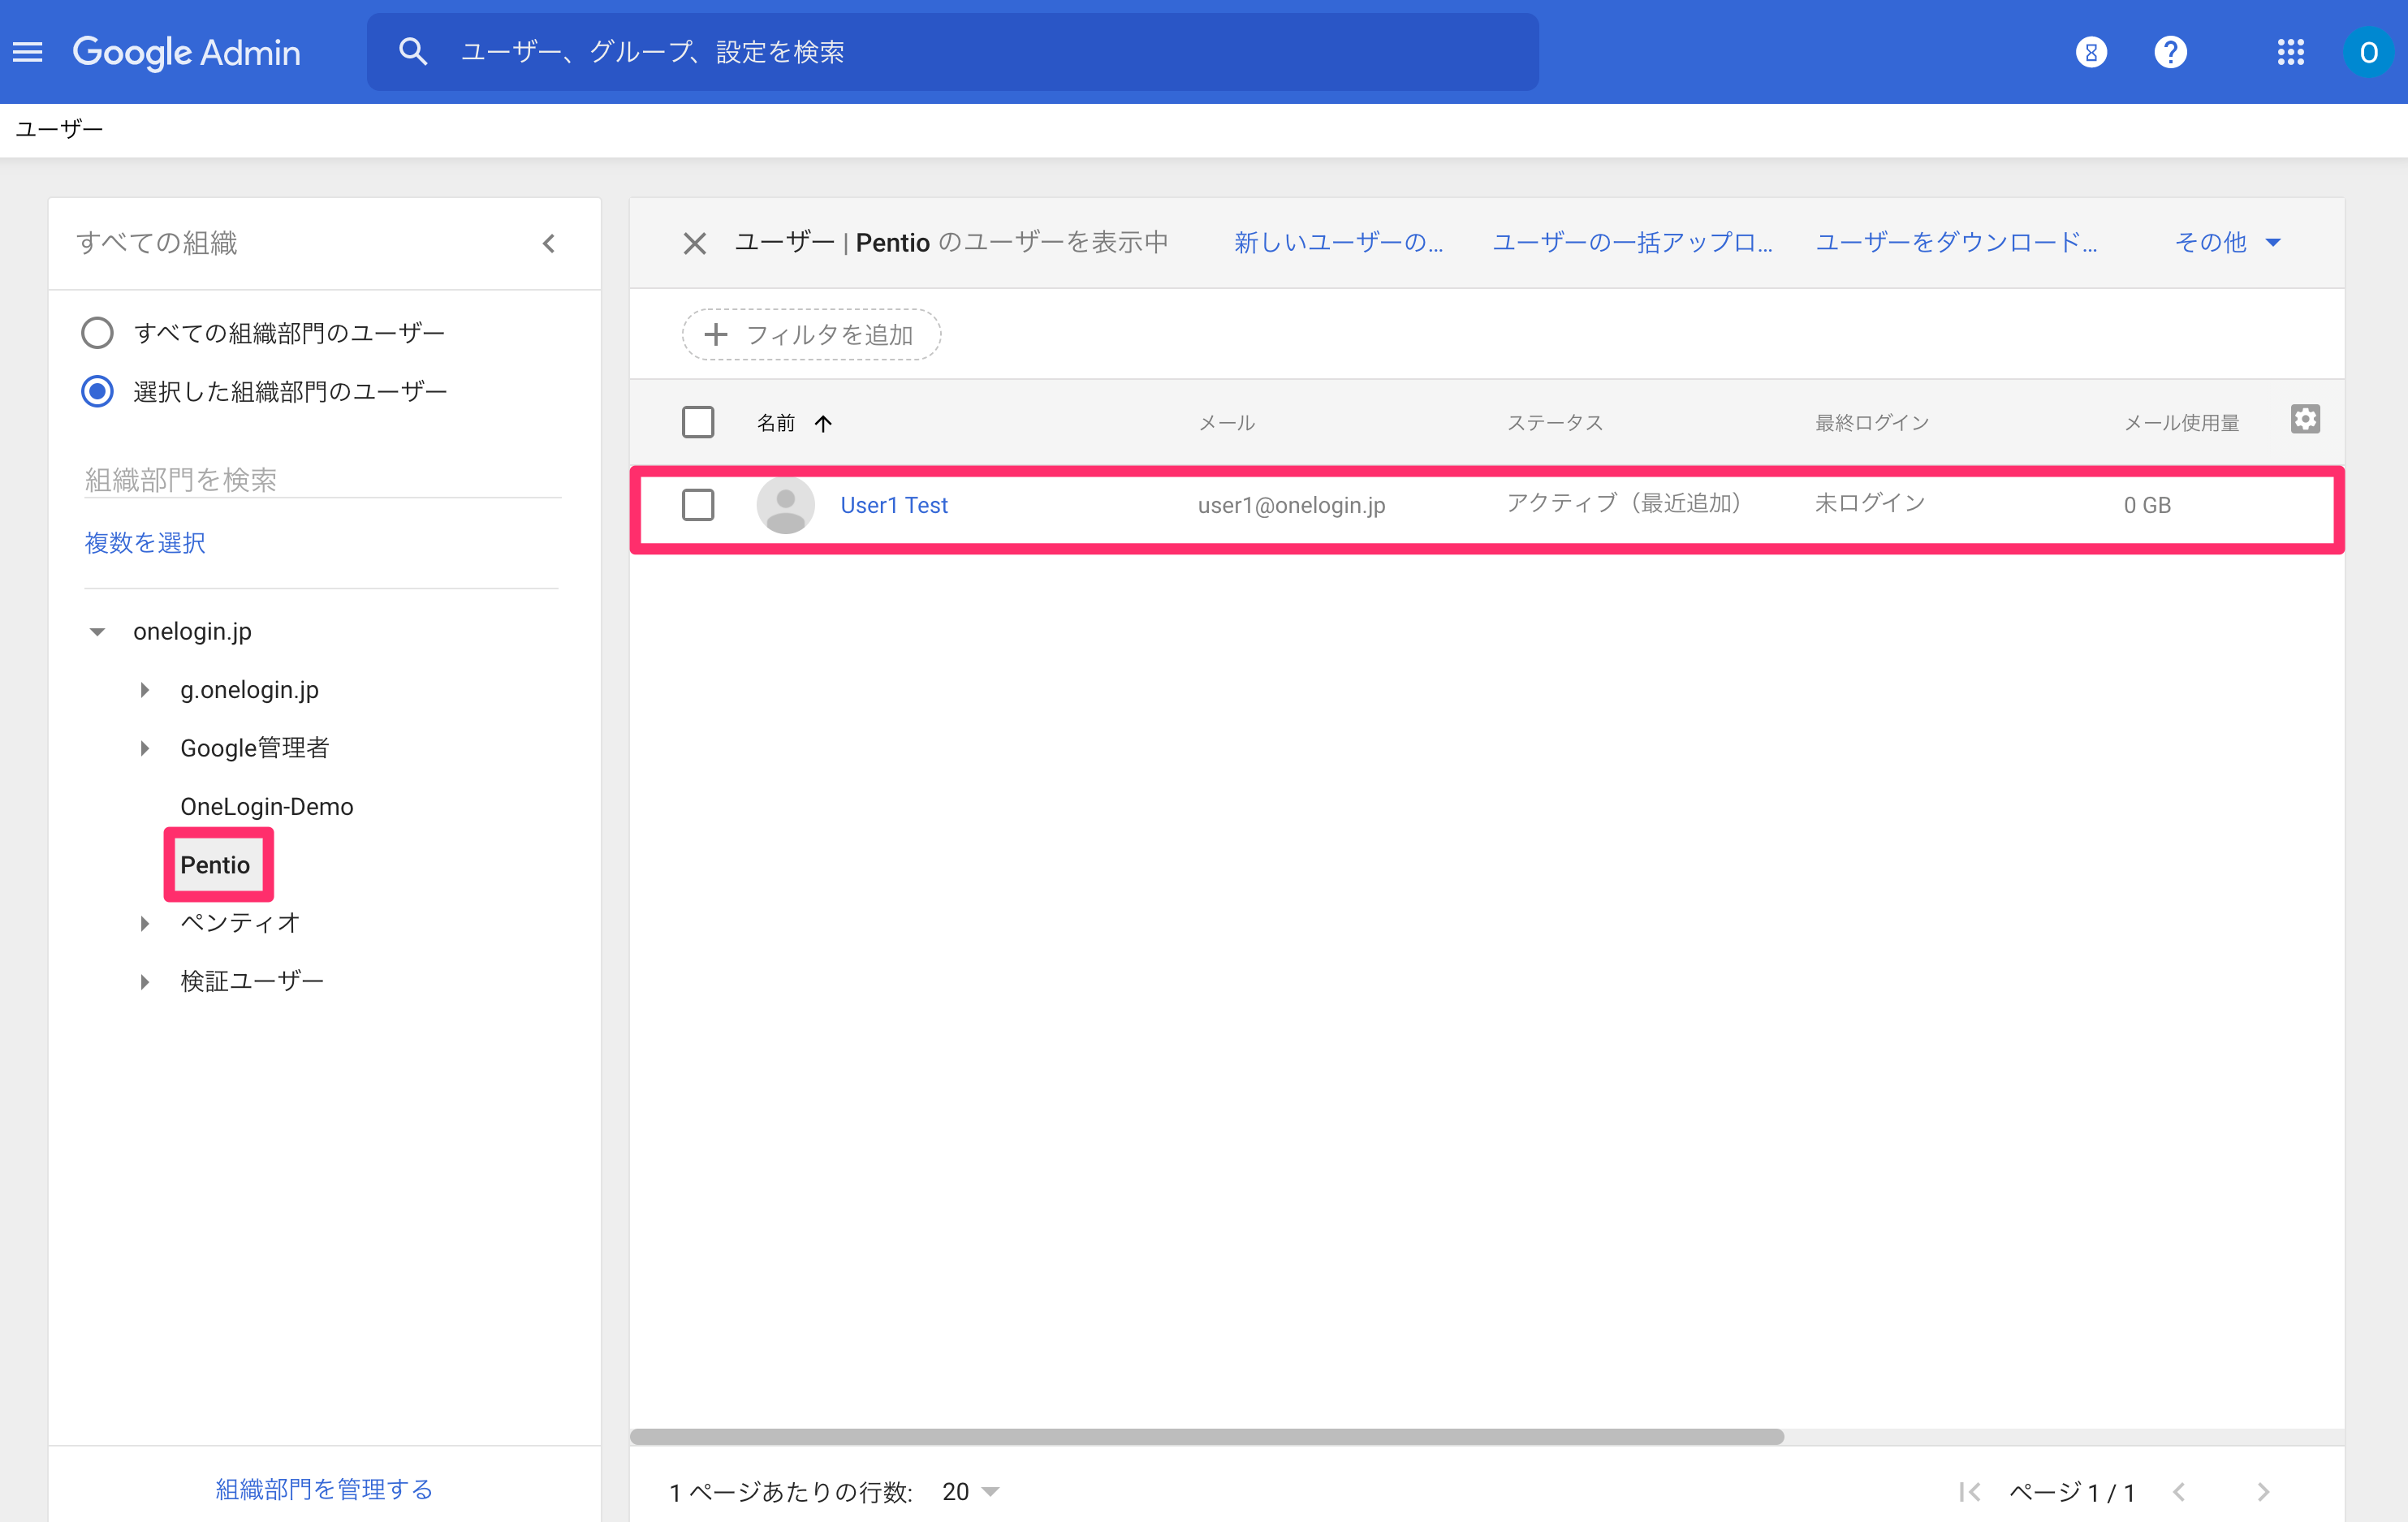Open the Google apps grid
2408x1522 pixels.
[2290, 52]
